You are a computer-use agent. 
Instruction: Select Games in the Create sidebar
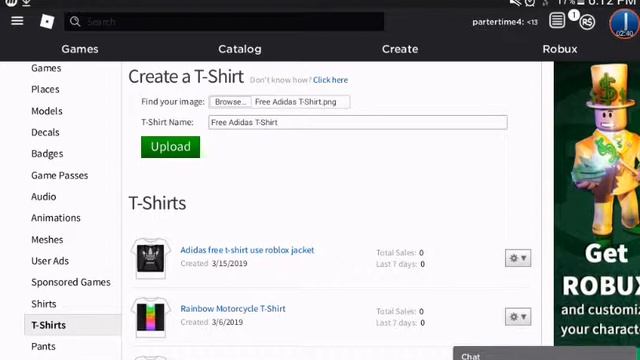tap(46, 68)
